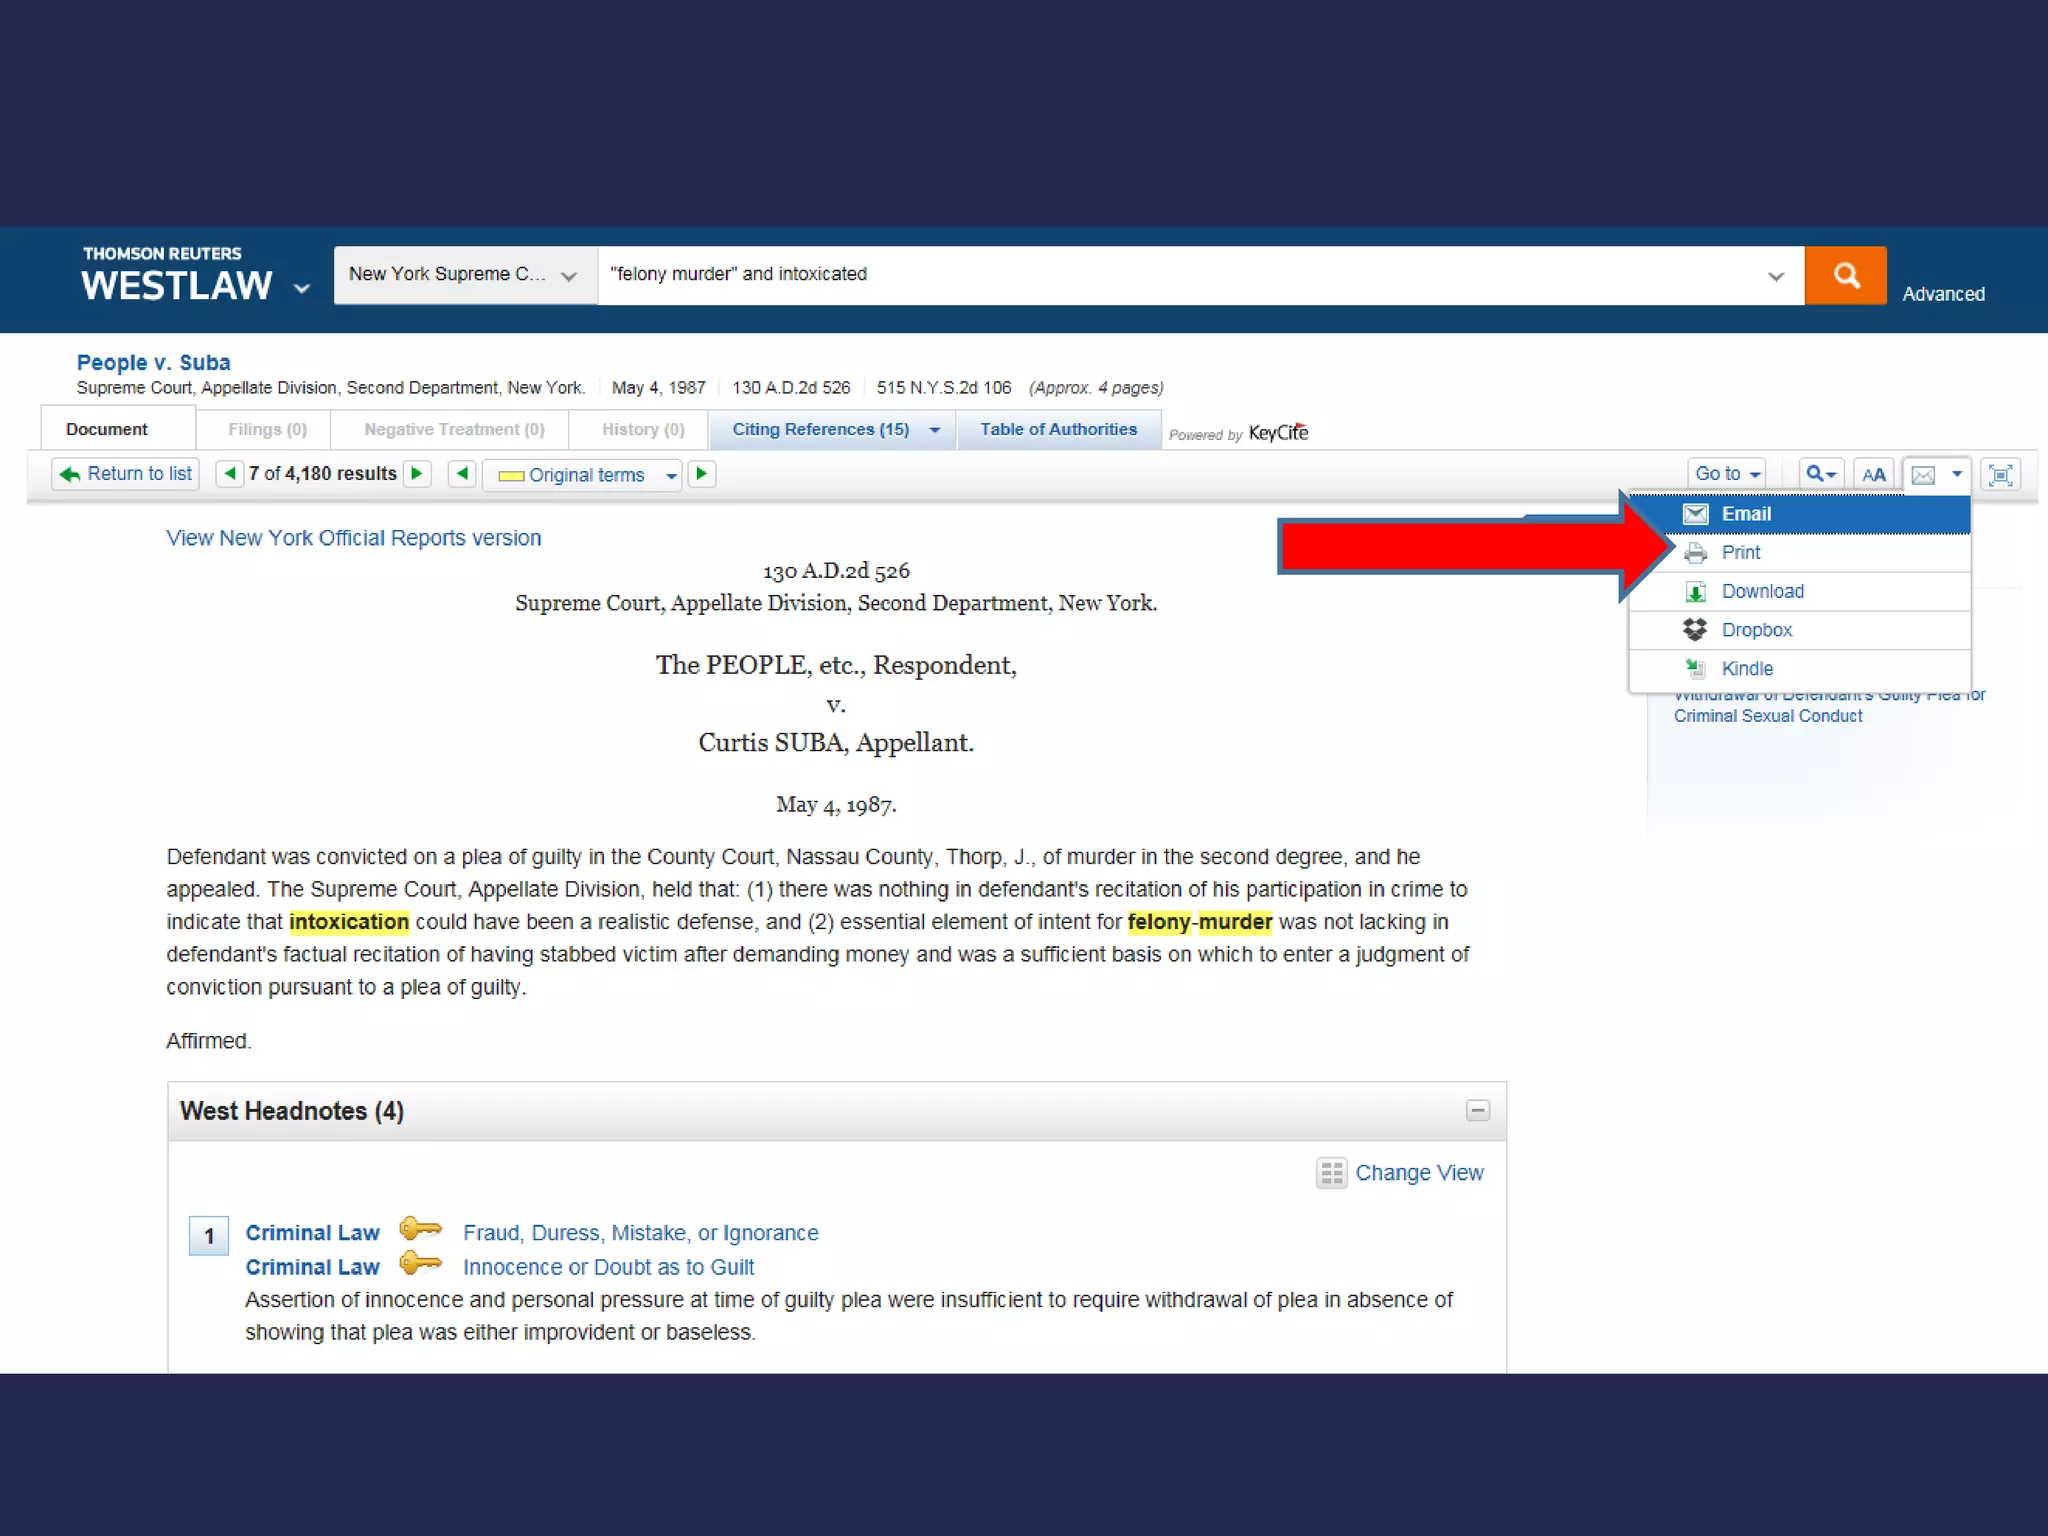Click the fullscreen view icon
Image resolution: width=2048 pixels, height=1536 pixels.
2000,475
